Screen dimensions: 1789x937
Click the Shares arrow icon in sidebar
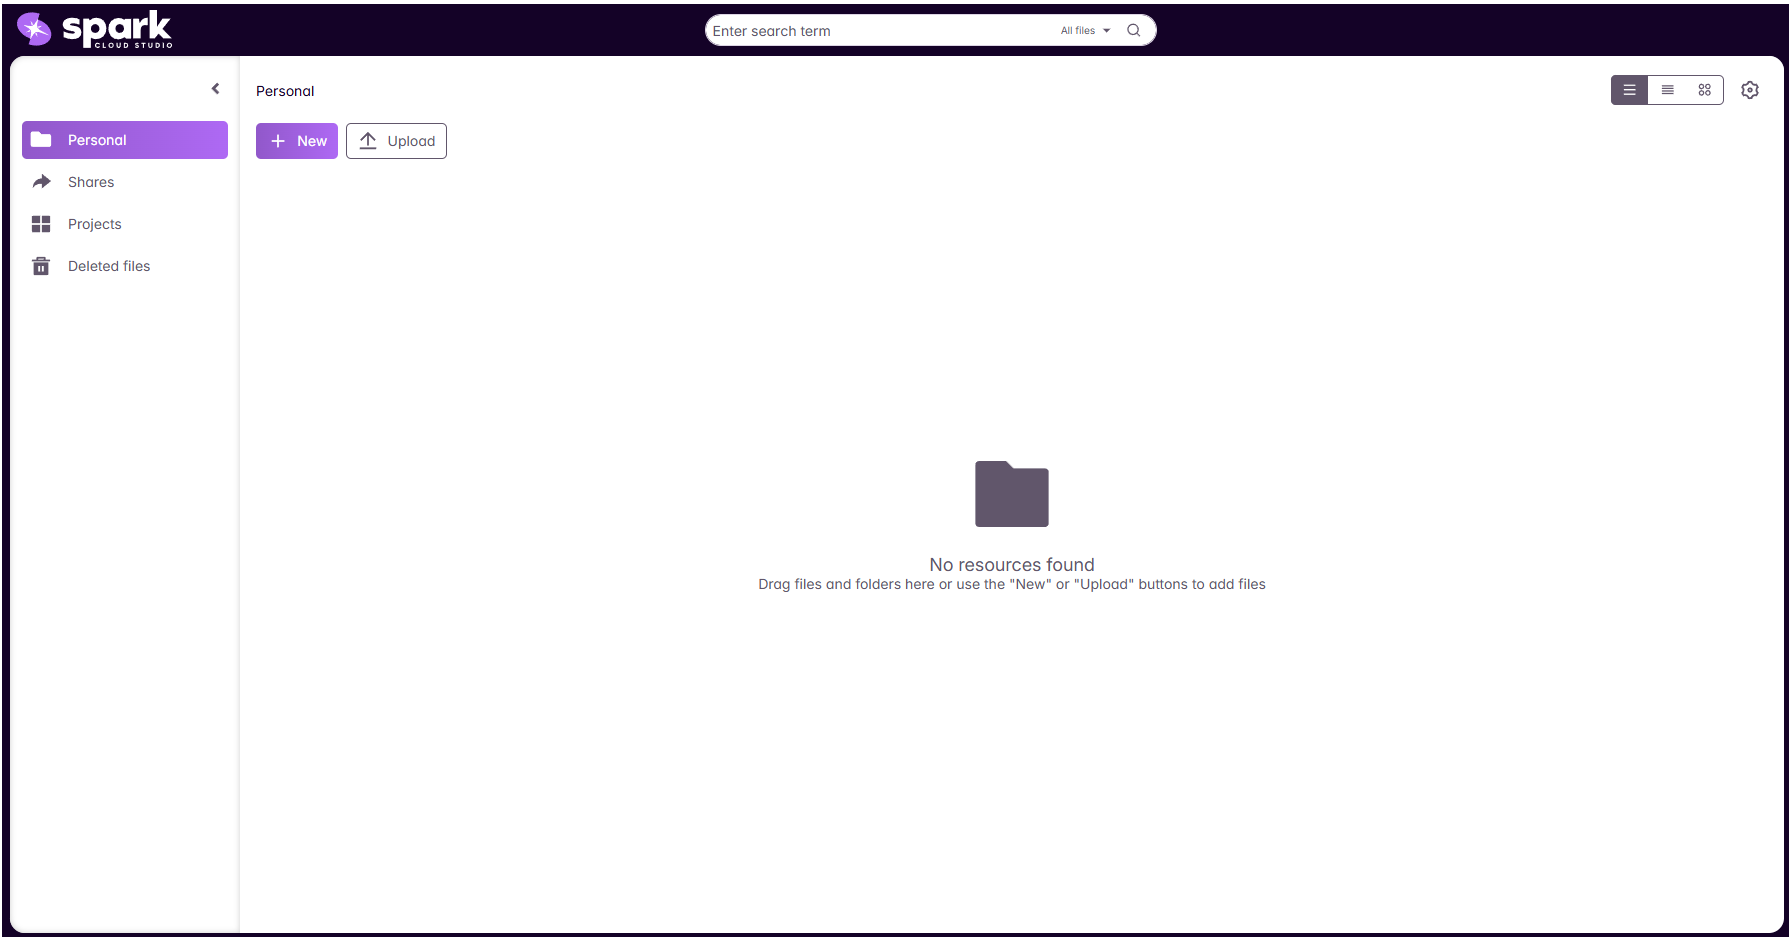click(41, 182)
